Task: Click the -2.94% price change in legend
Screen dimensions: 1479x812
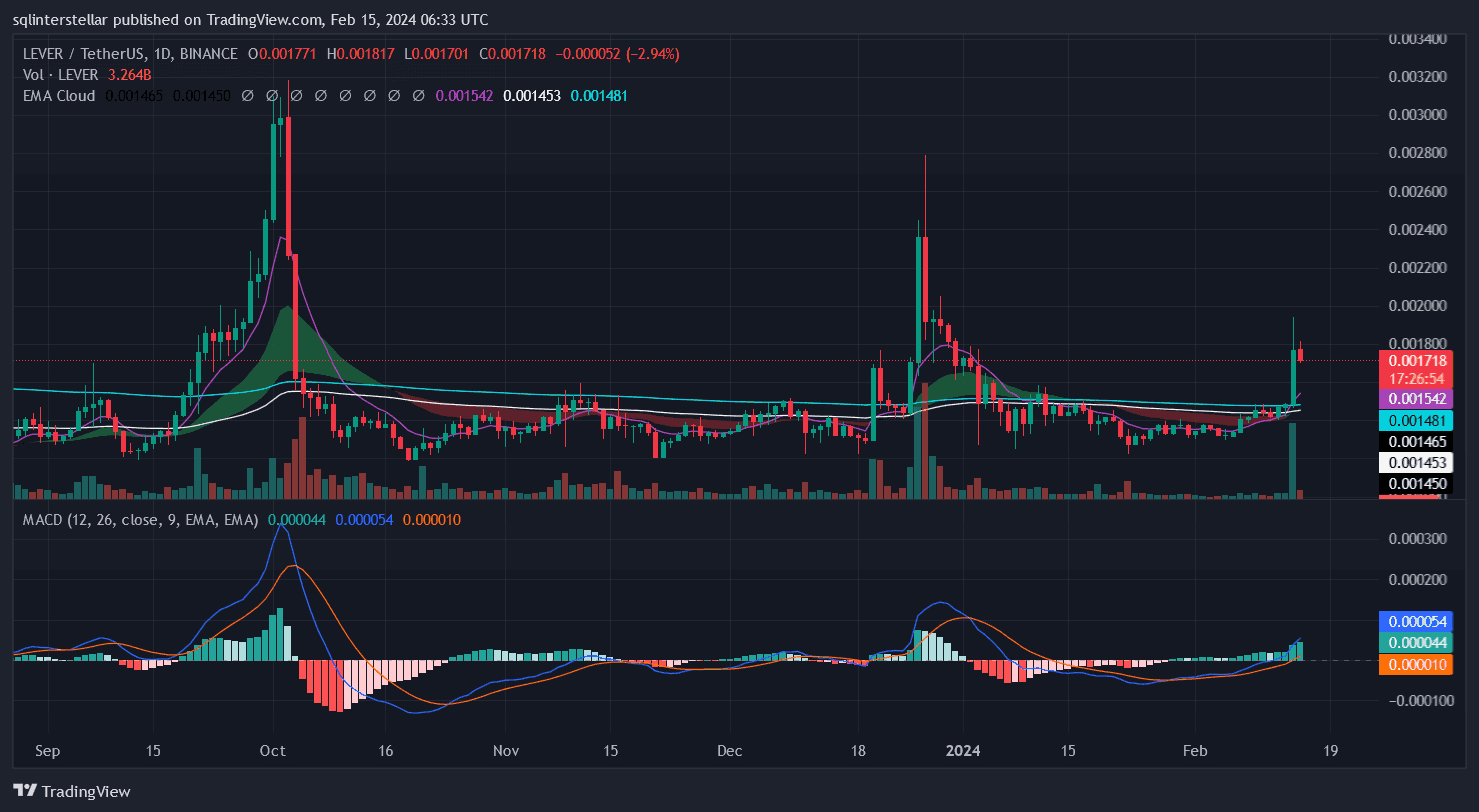Action: point(652,54)
